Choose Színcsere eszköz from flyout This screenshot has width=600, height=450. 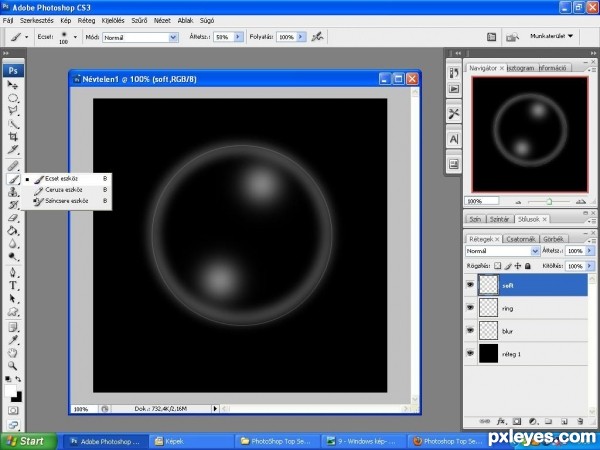coord(67,201)
